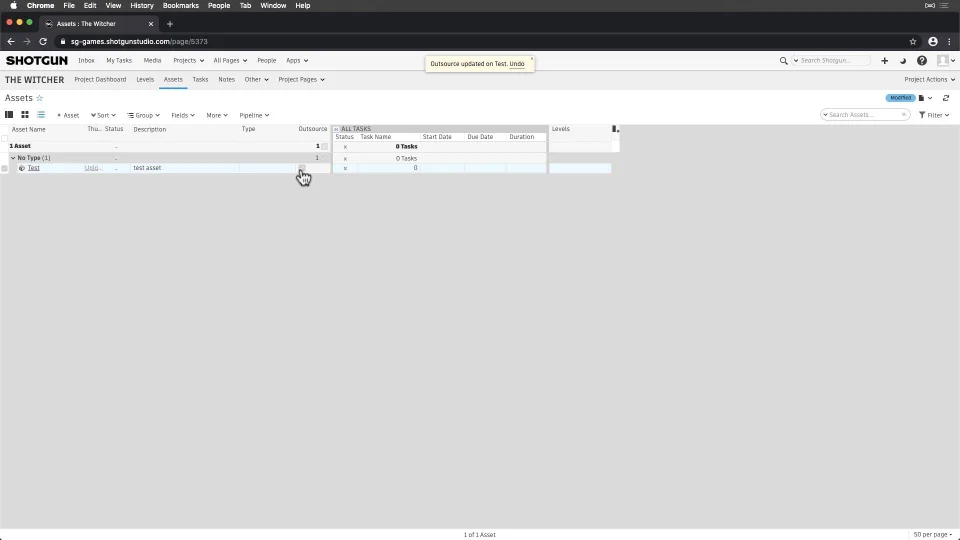The width and height of the screenshot is (960, 540).
Task: Click the Upload thumbnail link for Test
Action: pyautogui.click(x=93, y=168)
